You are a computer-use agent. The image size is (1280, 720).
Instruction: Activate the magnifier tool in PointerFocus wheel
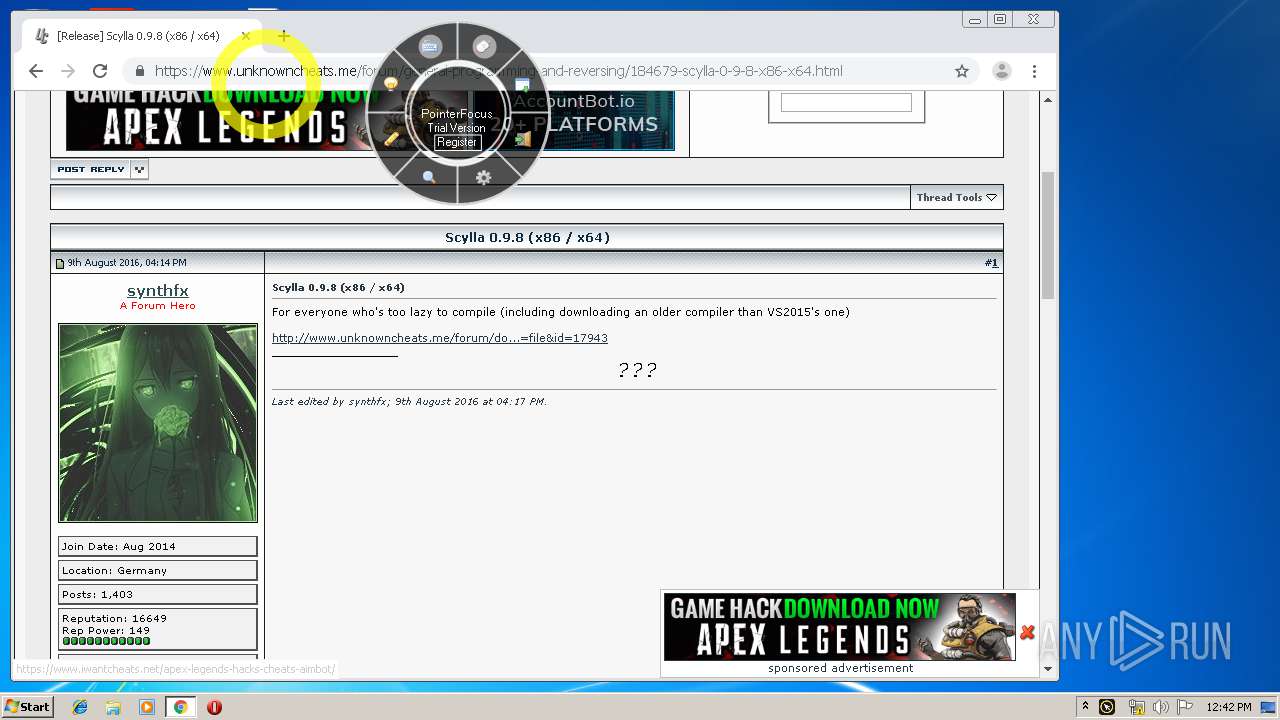click(429, 178)
